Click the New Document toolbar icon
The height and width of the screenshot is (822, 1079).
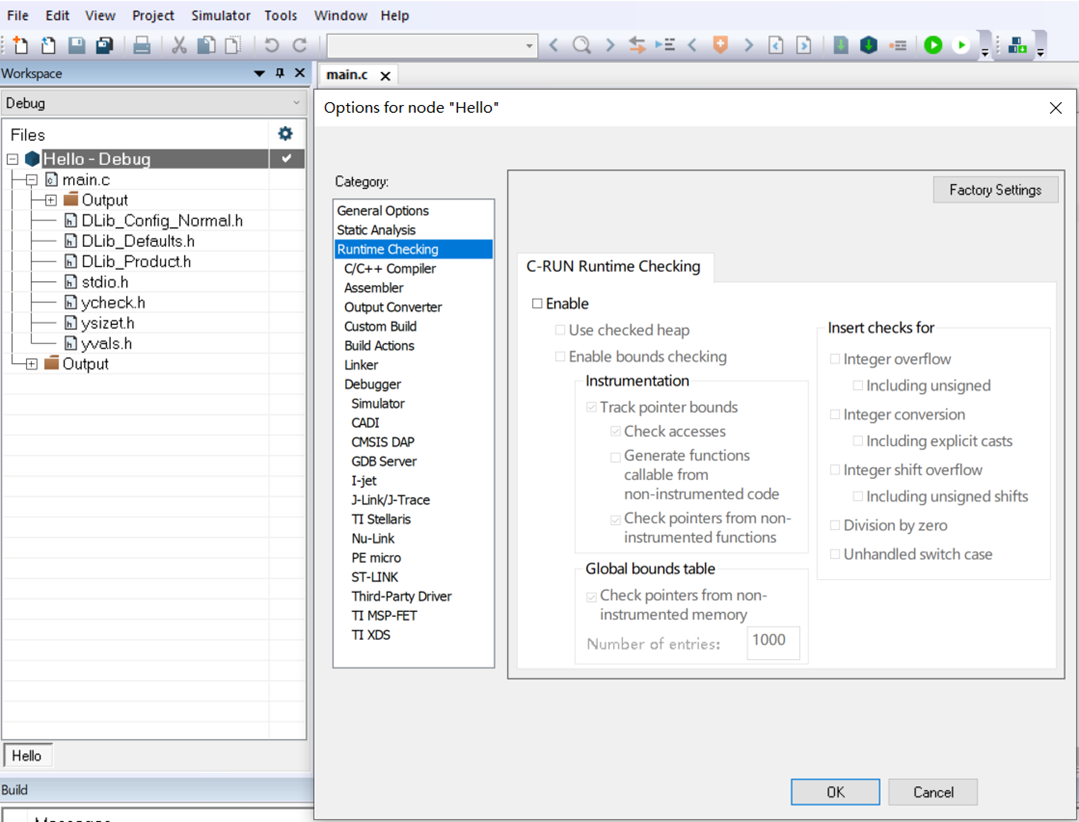point(20,45)
